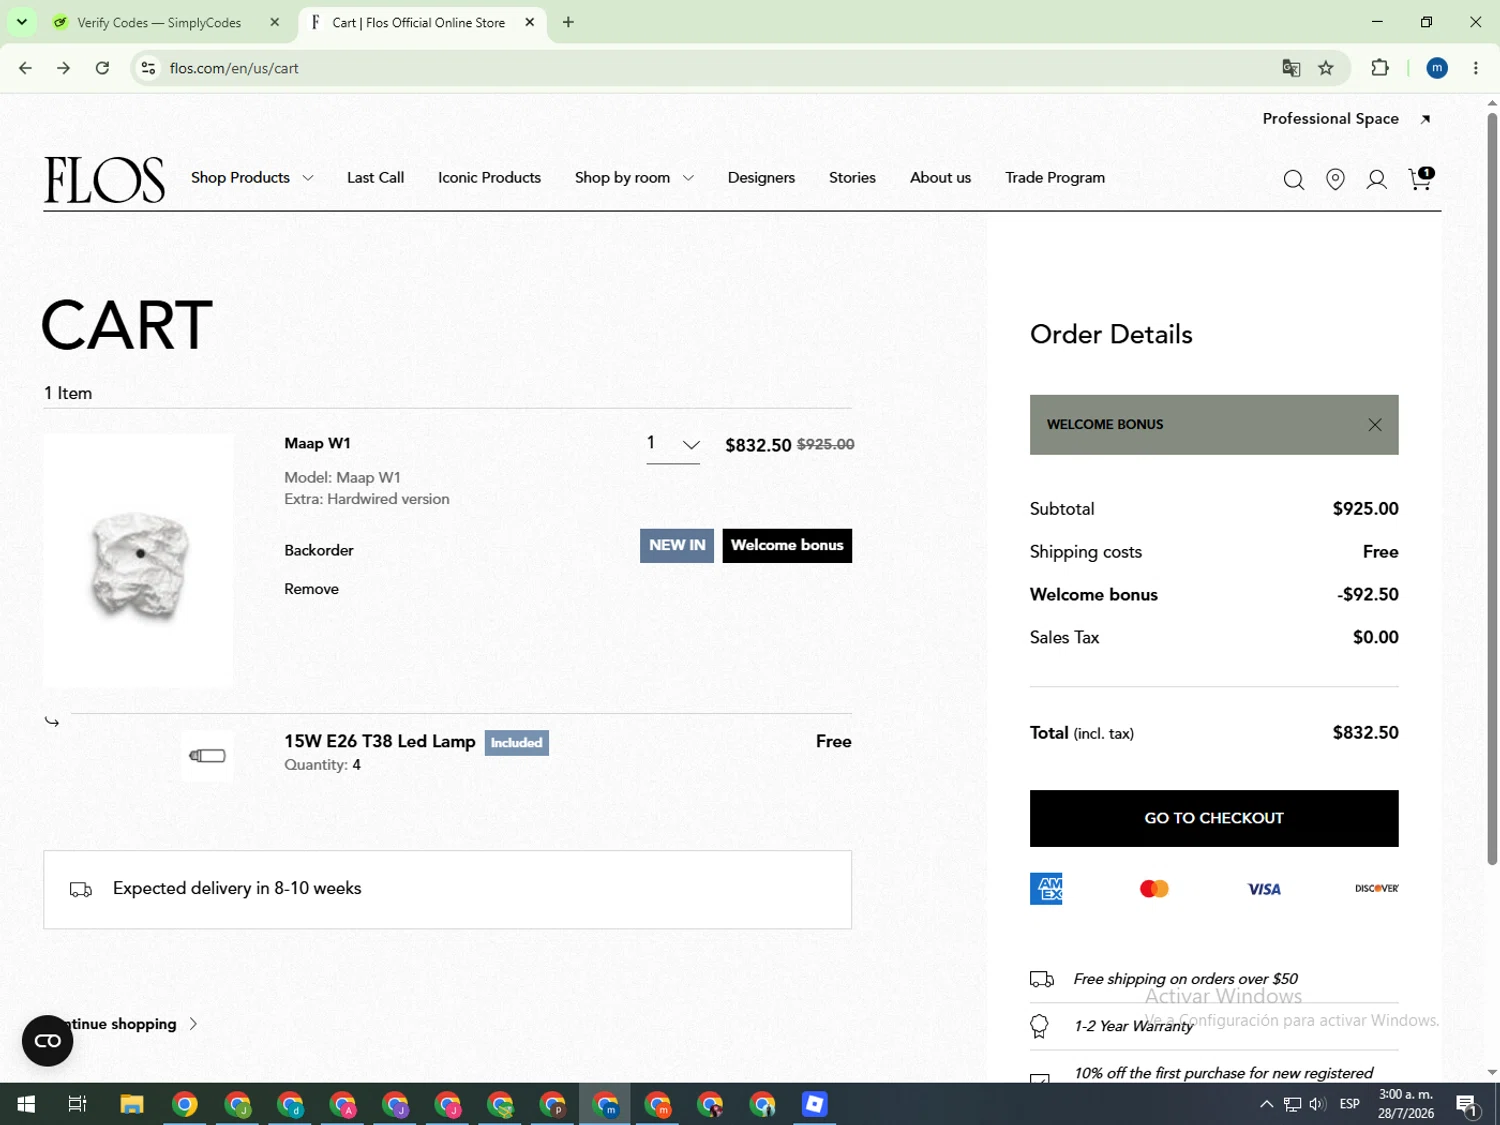The width and height of the screenshot is (1500, 1125).
Task: Open the browser extensions puzzle icon
Action: (1380, 68)
